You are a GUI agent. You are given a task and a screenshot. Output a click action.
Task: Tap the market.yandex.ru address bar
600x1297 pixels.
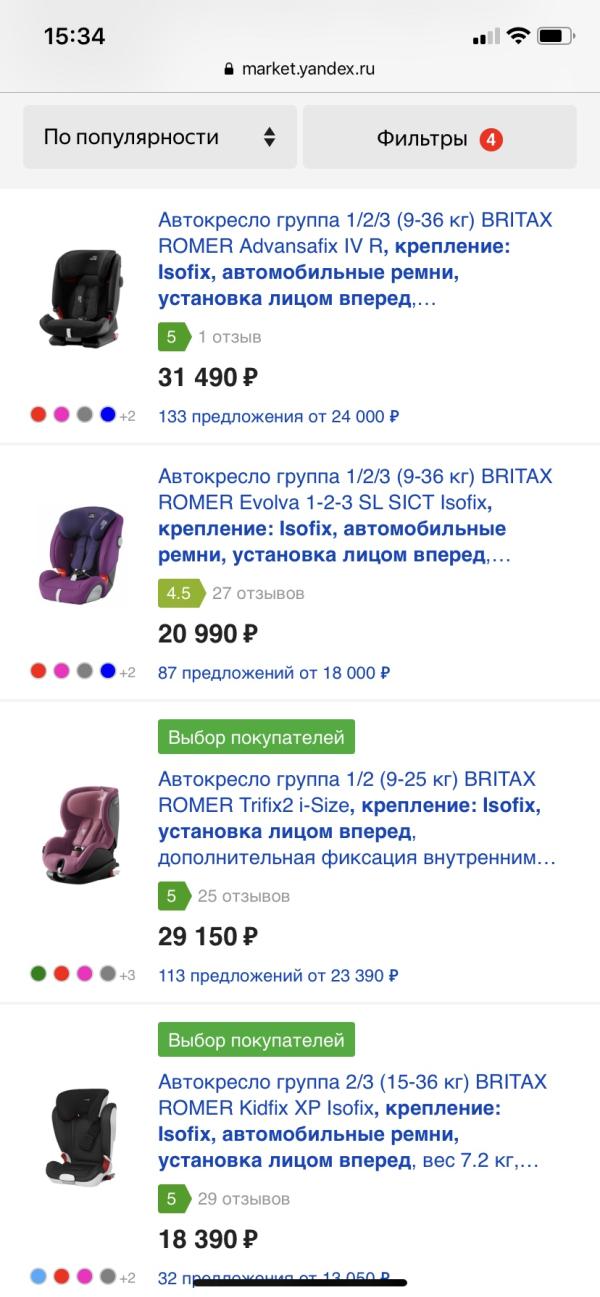(x=300, y=70)
